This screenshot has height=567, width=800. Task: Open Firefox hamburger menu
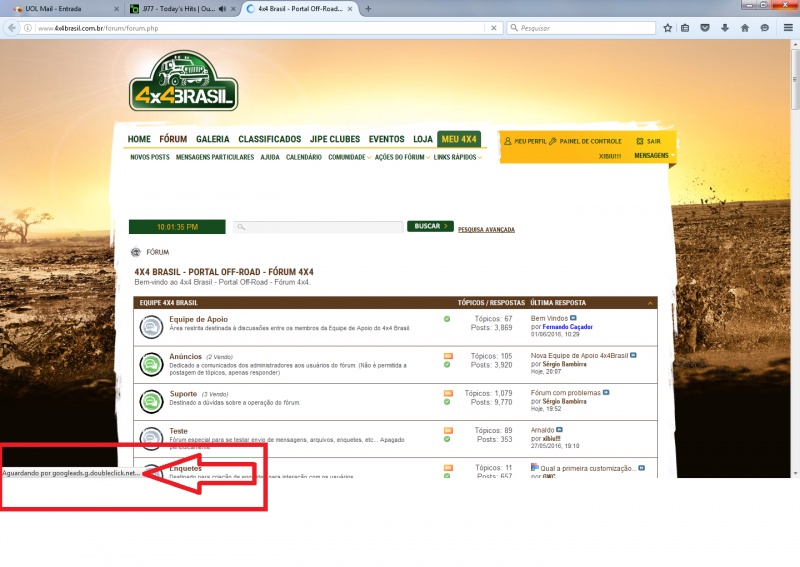(x=788, y=28)
